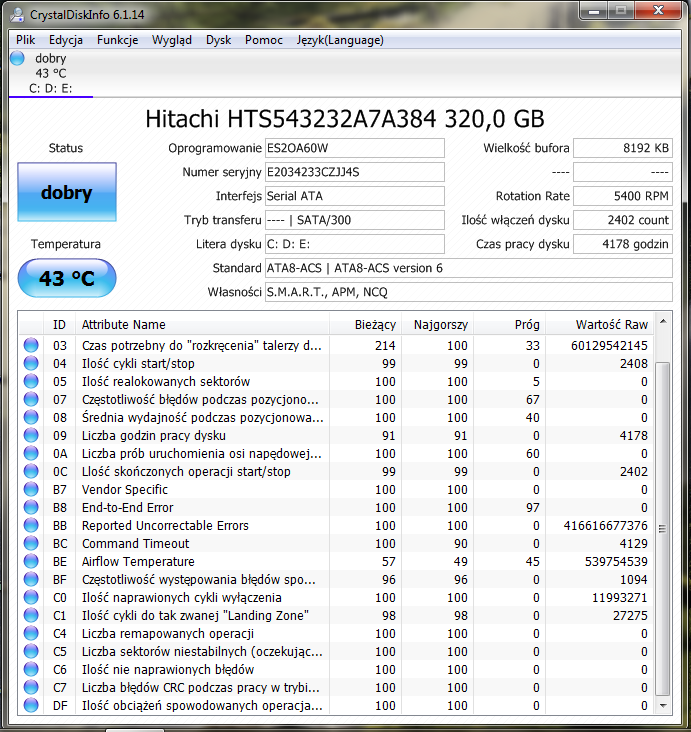
Task: Click status orb for attribute 0C row
Action: [x=31, y=472]
